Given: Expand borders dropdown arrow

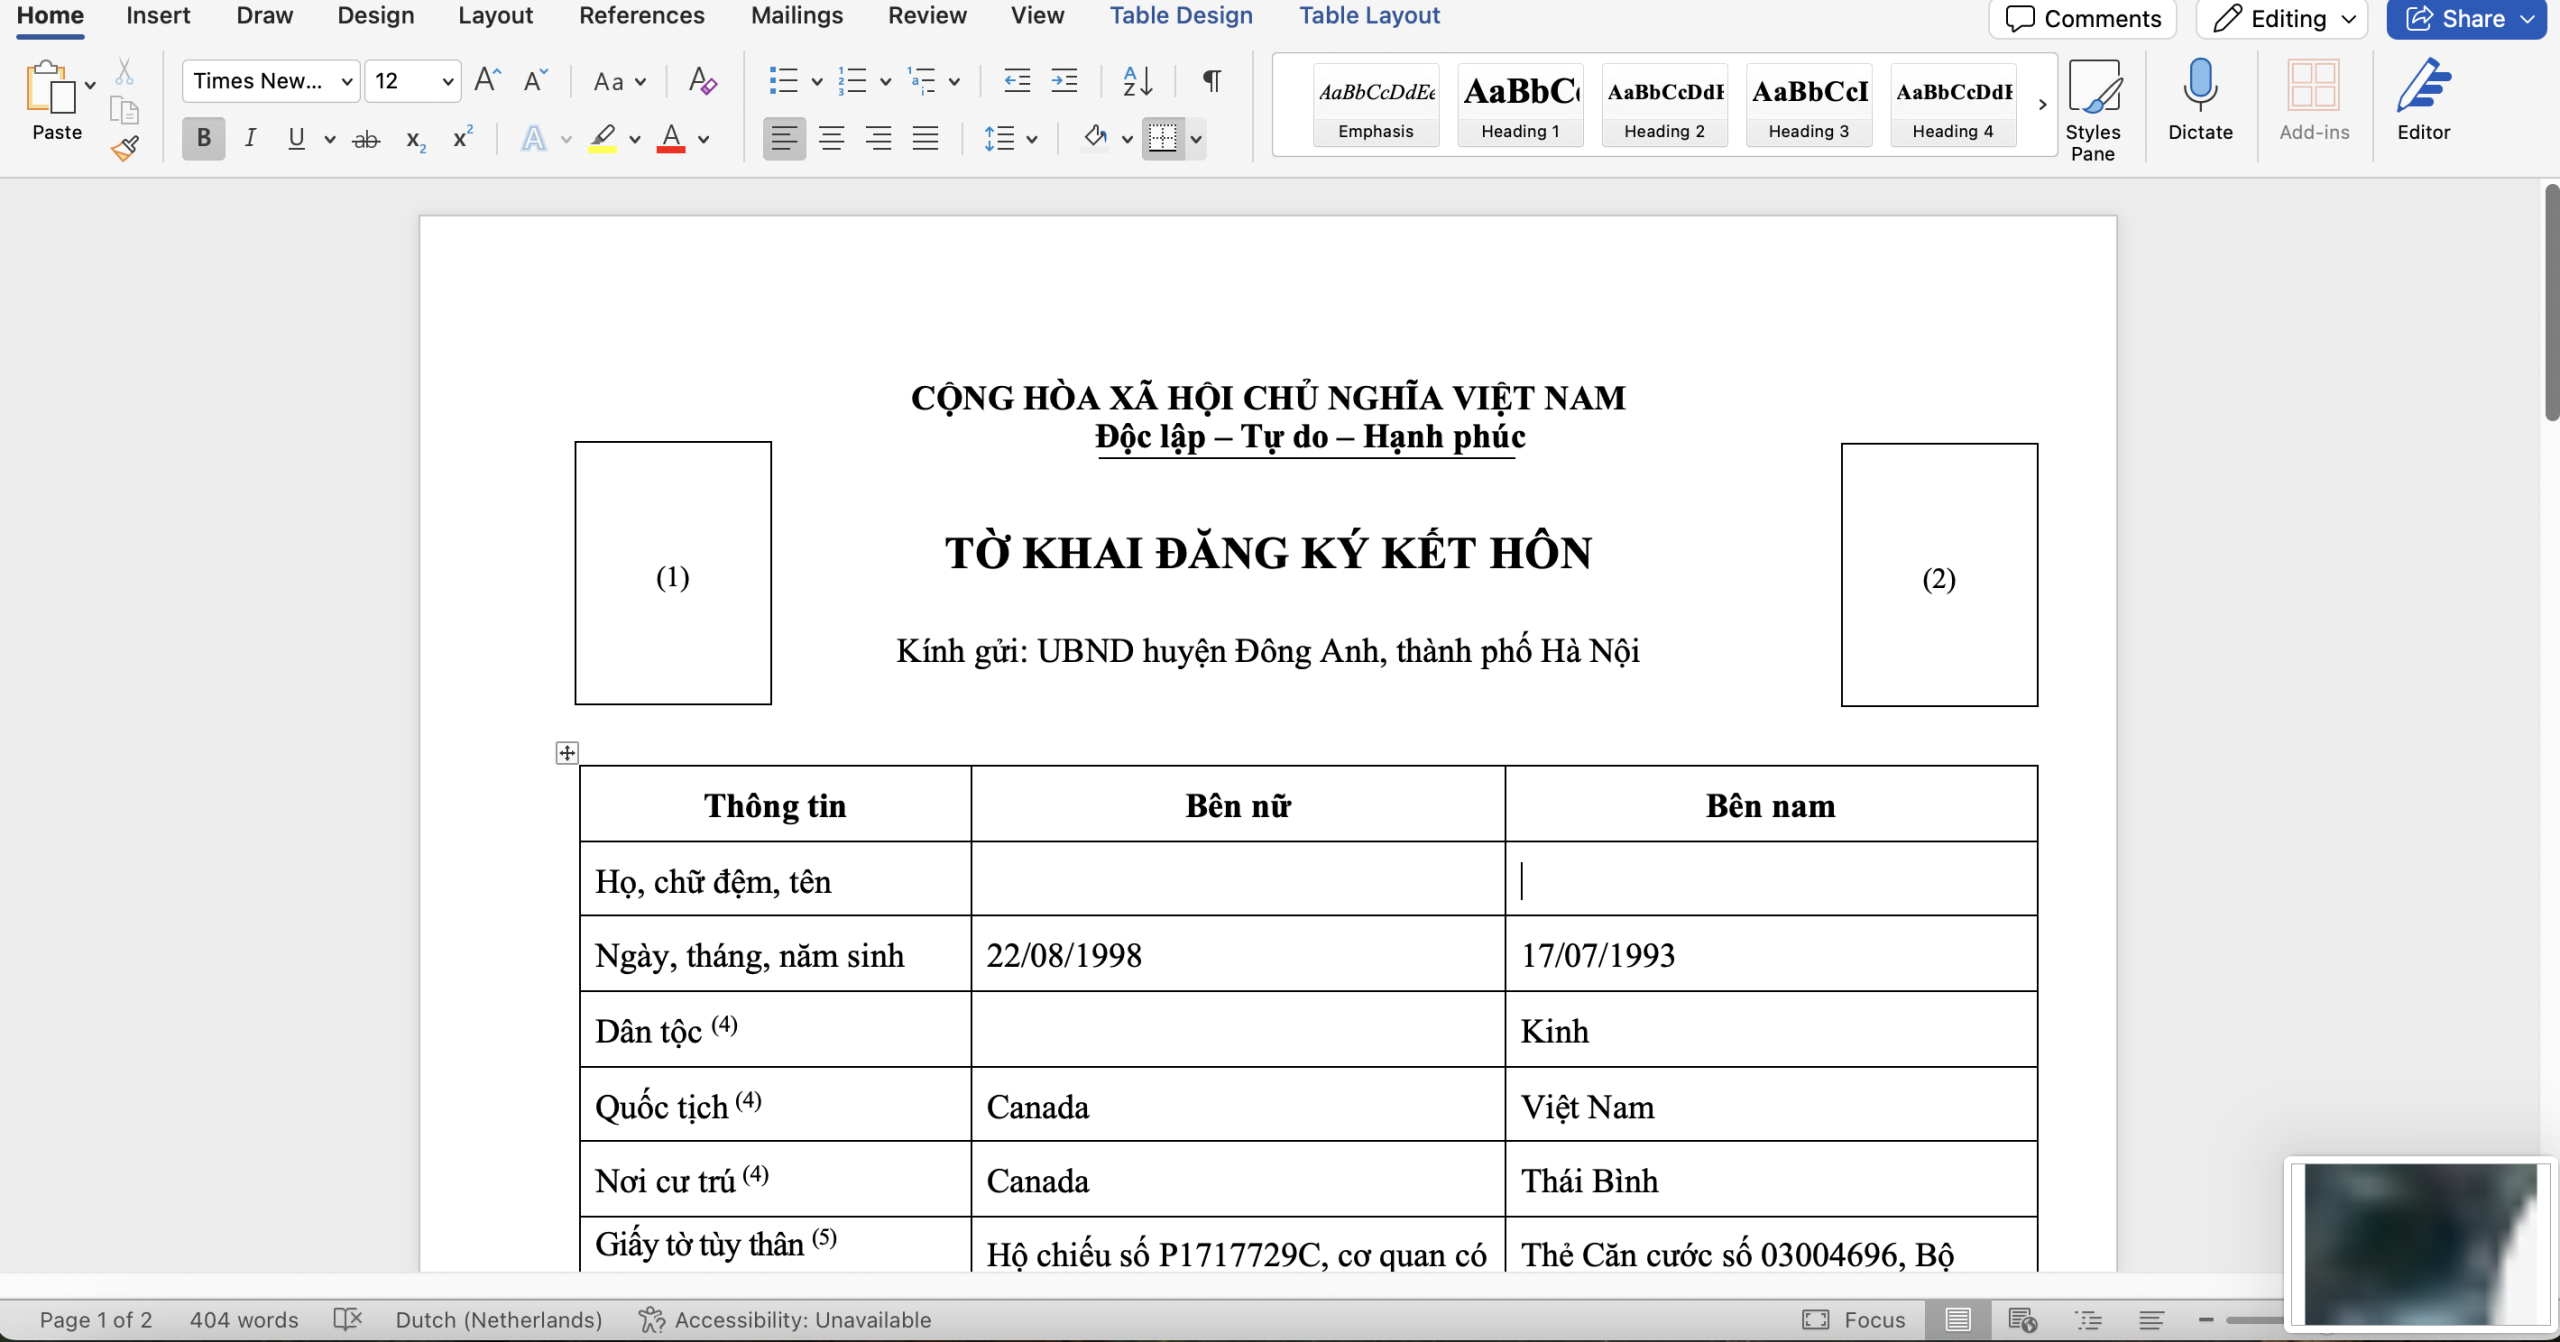Looking at the screenshot, I should [x=1195, y=140].
